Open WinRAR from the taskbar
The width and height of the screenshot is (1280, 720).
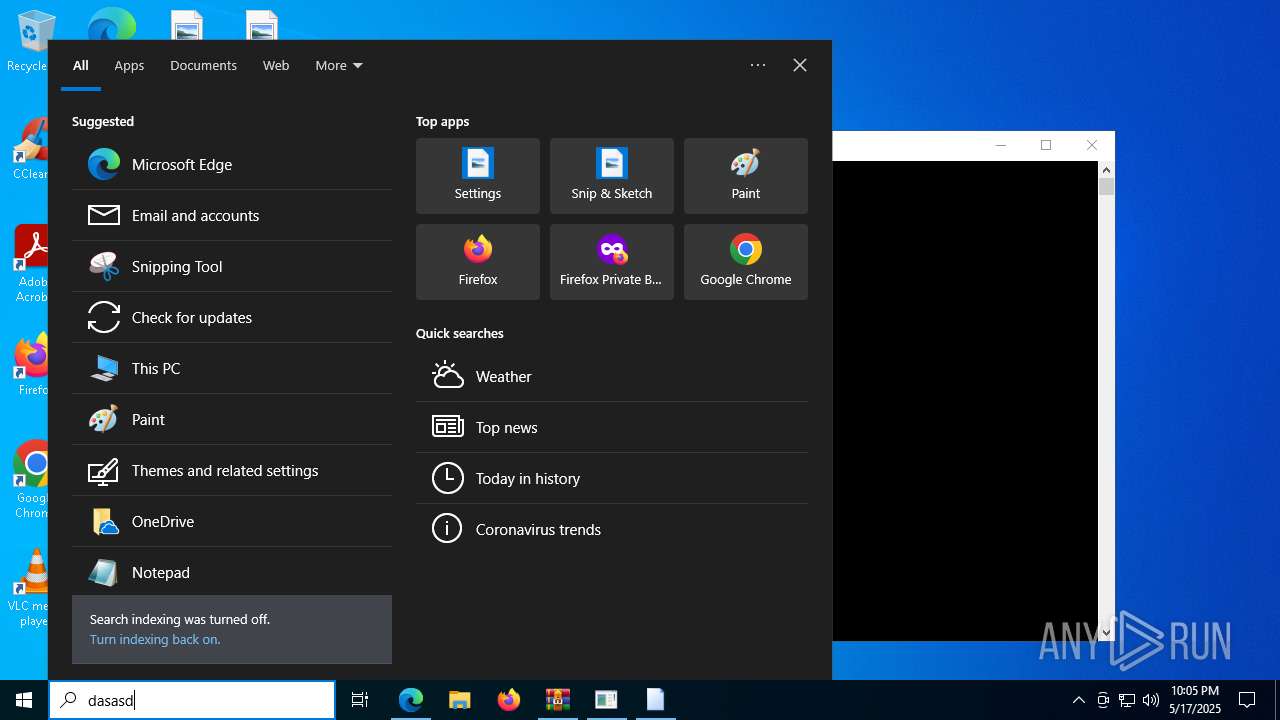[x=557, y=700]
